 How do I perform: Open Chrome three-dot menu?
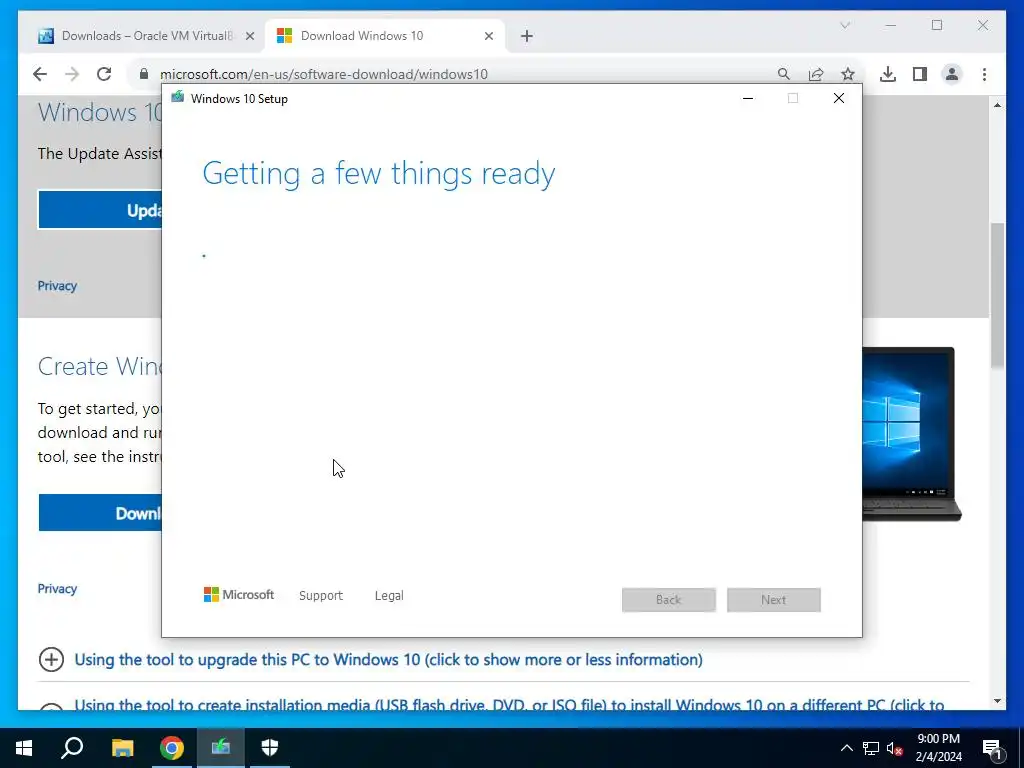coord(984,74)
